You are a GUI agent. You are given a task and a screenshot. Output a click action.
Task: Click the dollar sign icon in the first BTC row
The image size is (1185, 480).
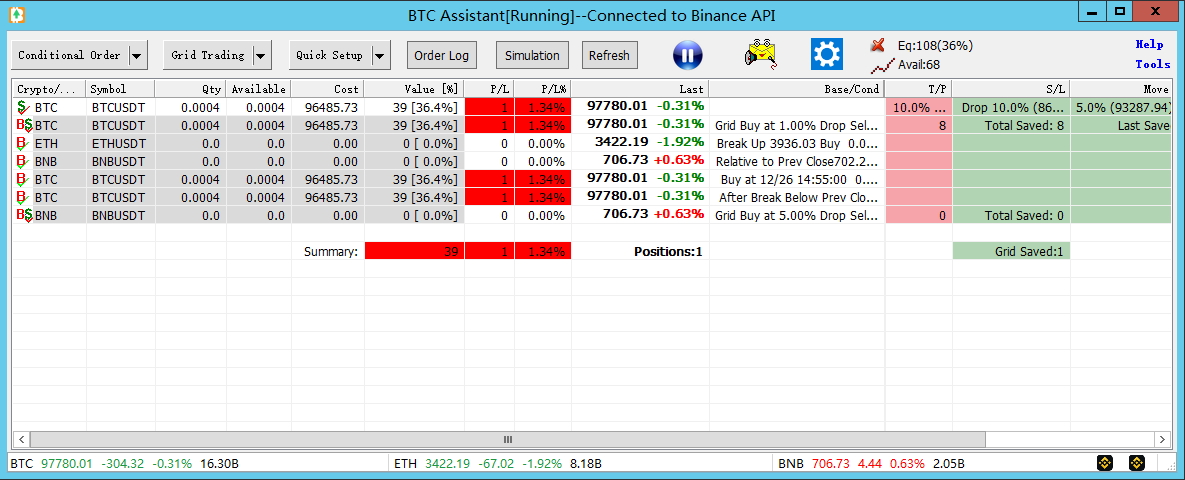(x=23, y=107)
